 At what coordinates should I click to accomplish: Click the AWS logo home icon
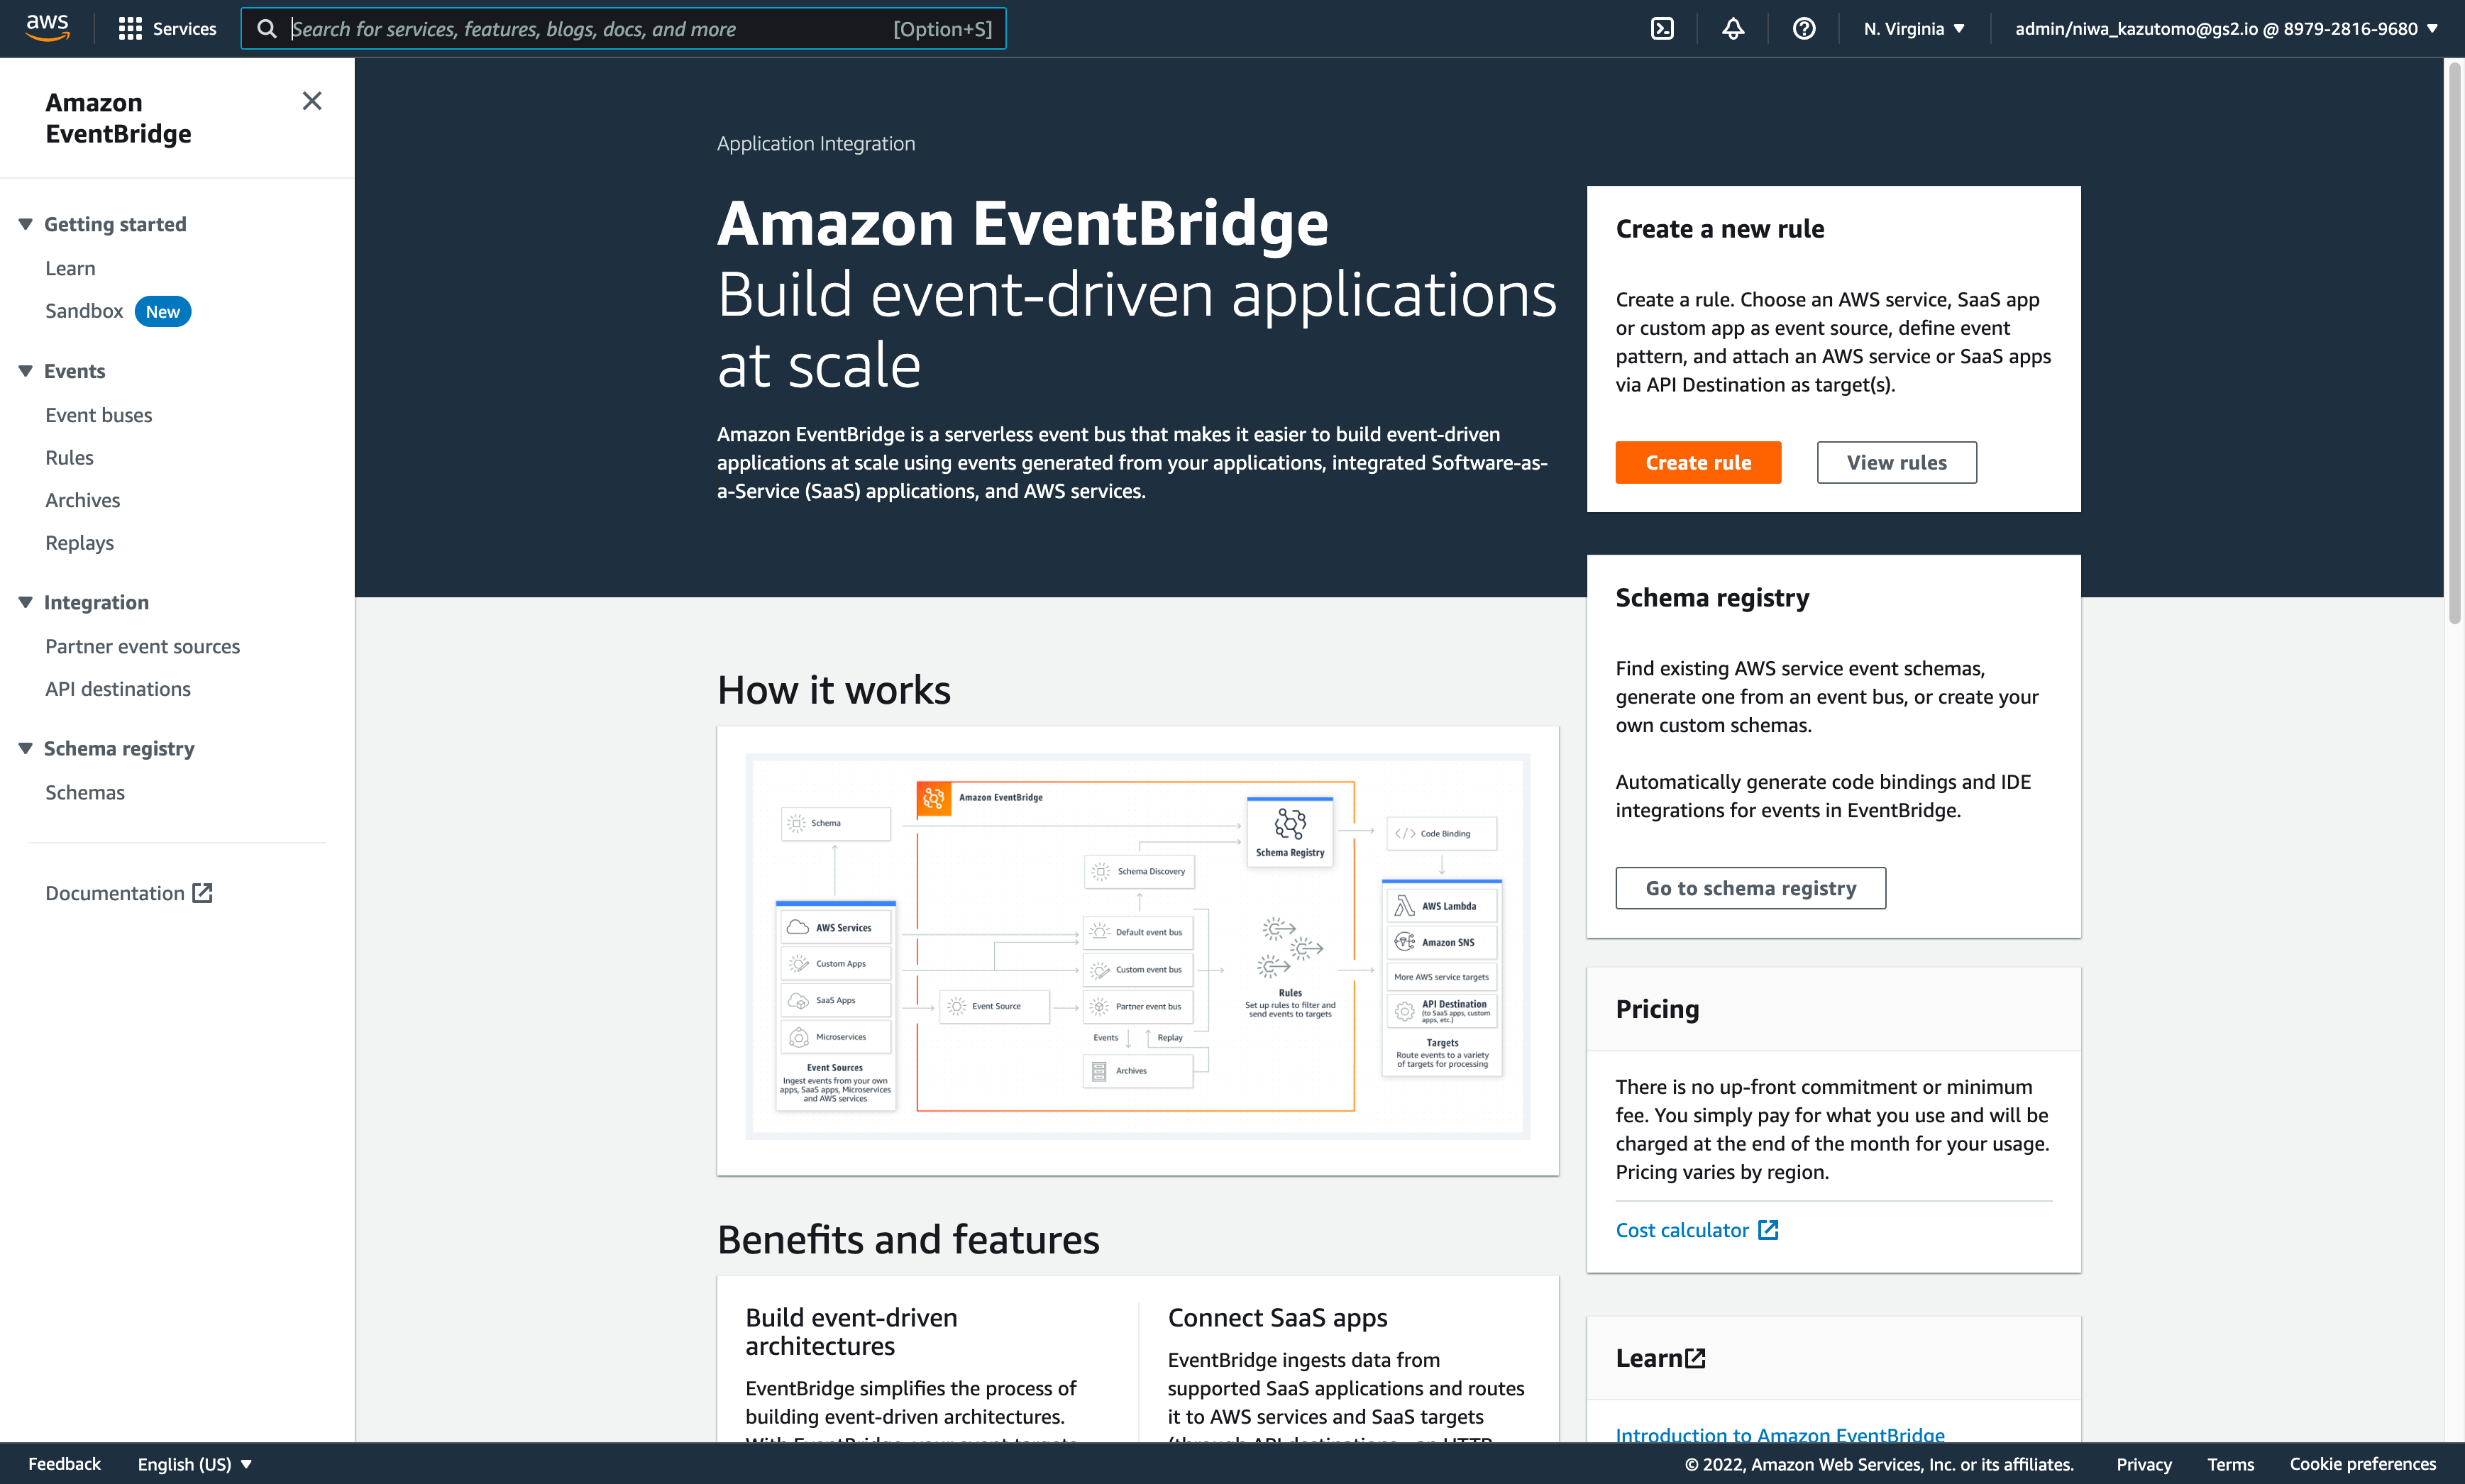pyautogui.click(x=47, y=28)
